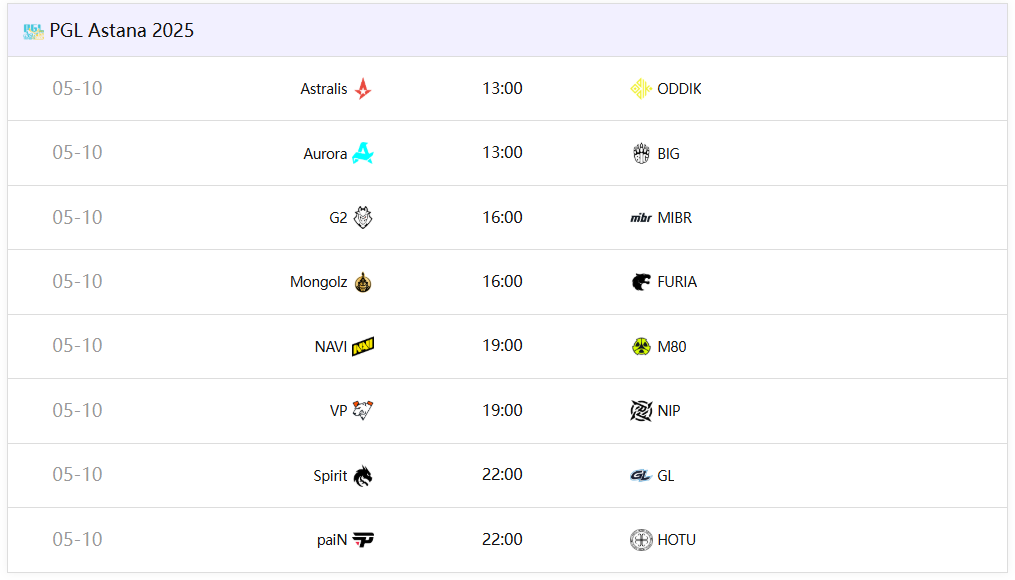Click the Spirit dragon logo
Image resolution: width=1015 pixels, height=580 pixels.
click(363, 476)
